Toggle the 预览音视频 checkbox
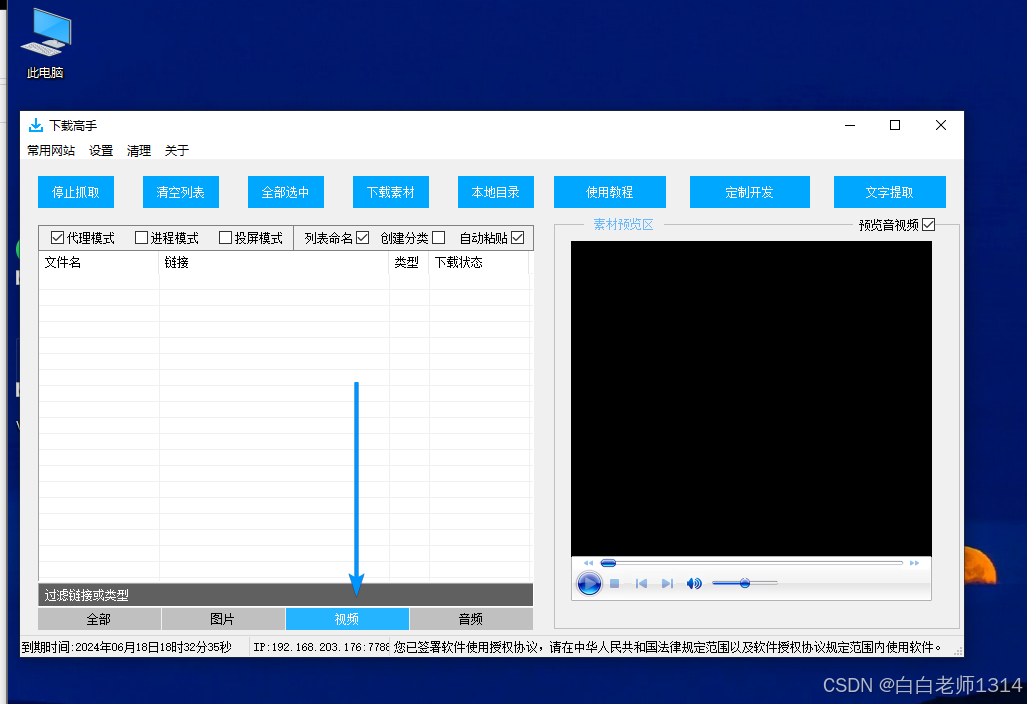The height and width of the screenshot is (704, 1027). [x=928, y=225]
